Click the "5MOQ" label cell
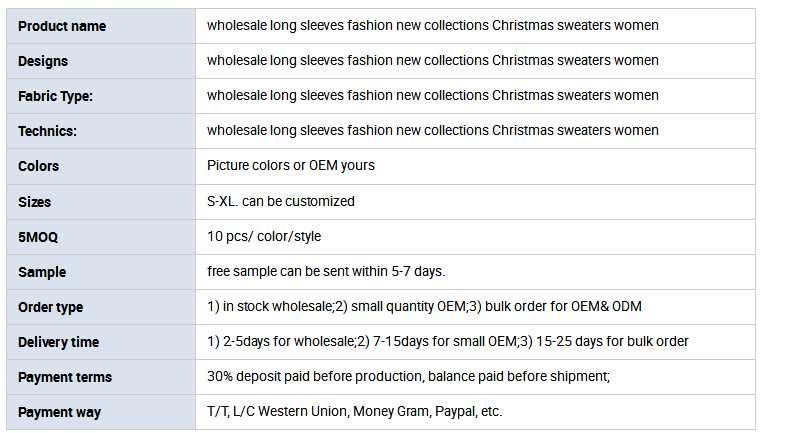The width and height of the screenshot is (789, 433). 38,237
